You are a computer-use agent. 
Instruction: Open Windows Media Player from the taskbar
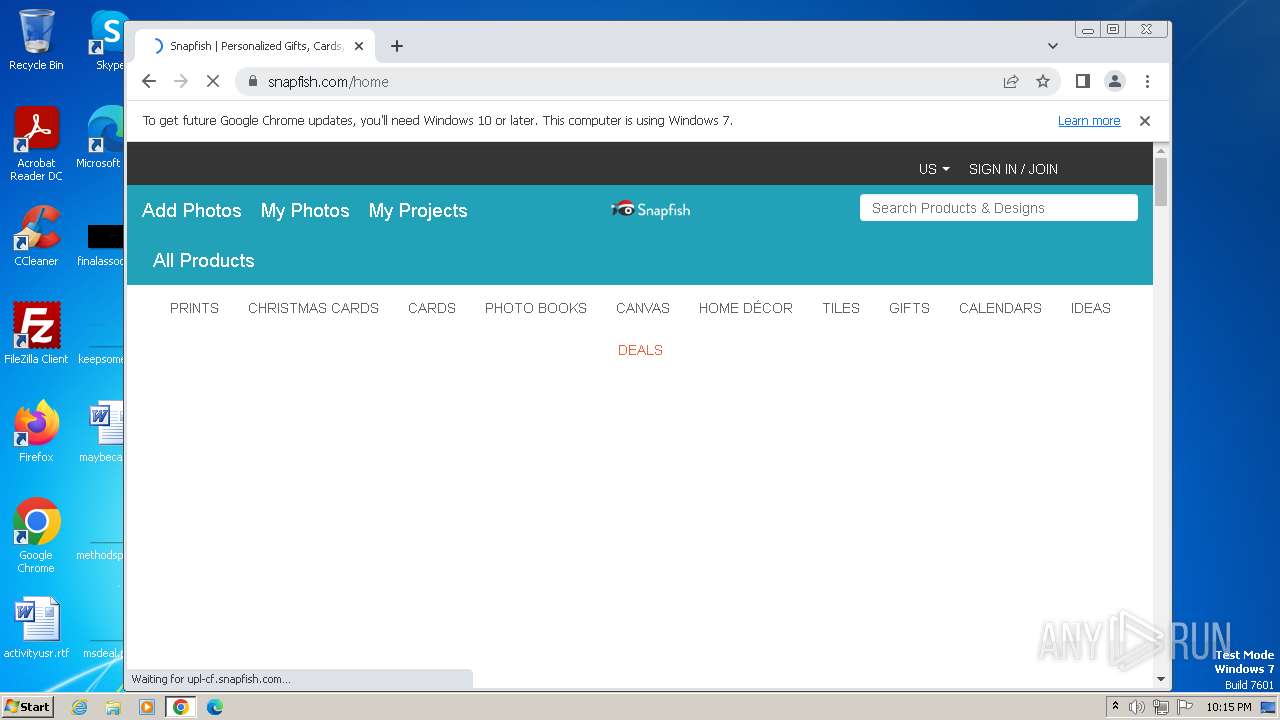click(x=147, y=707)
